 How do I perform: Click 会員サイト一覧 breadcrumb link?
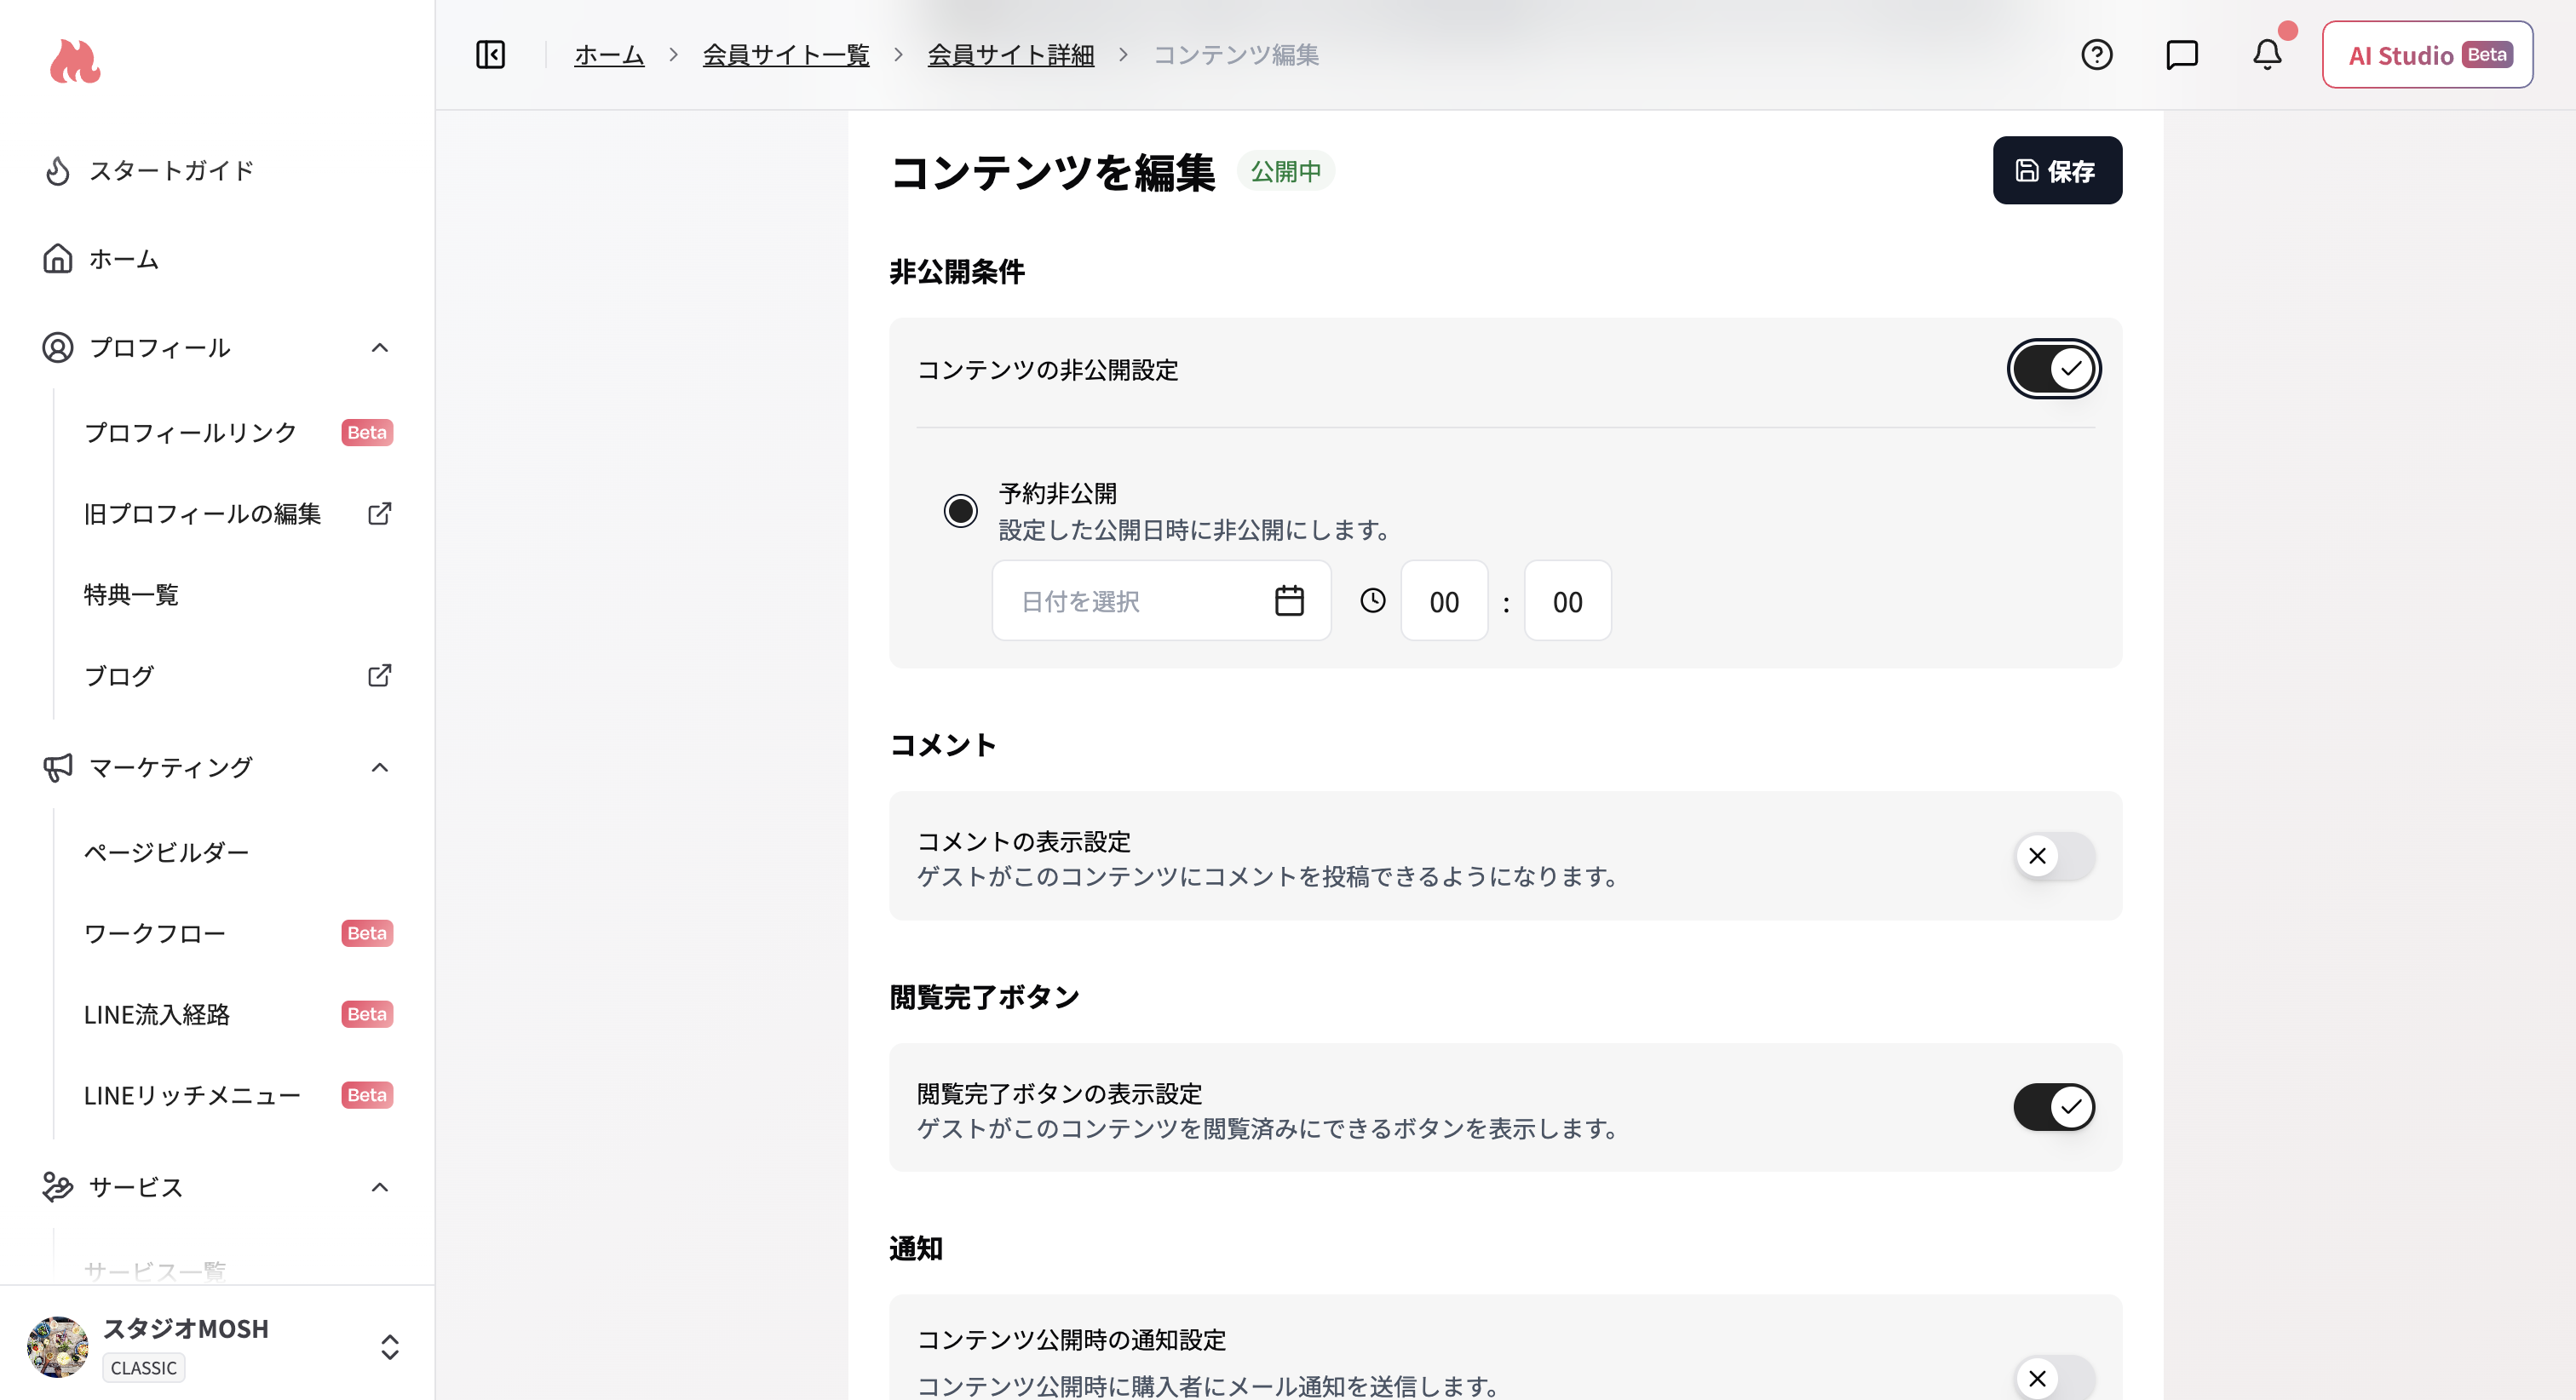point(786,55)
